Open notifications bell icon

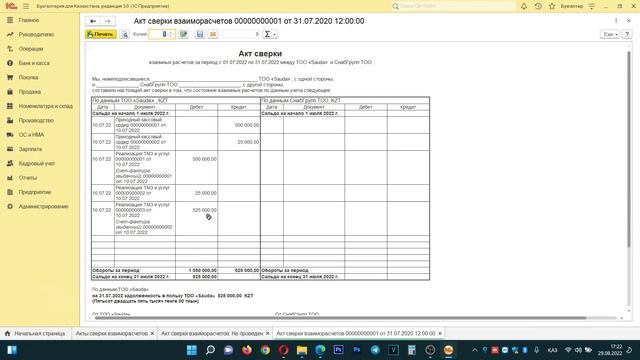[x=524, y=6]
